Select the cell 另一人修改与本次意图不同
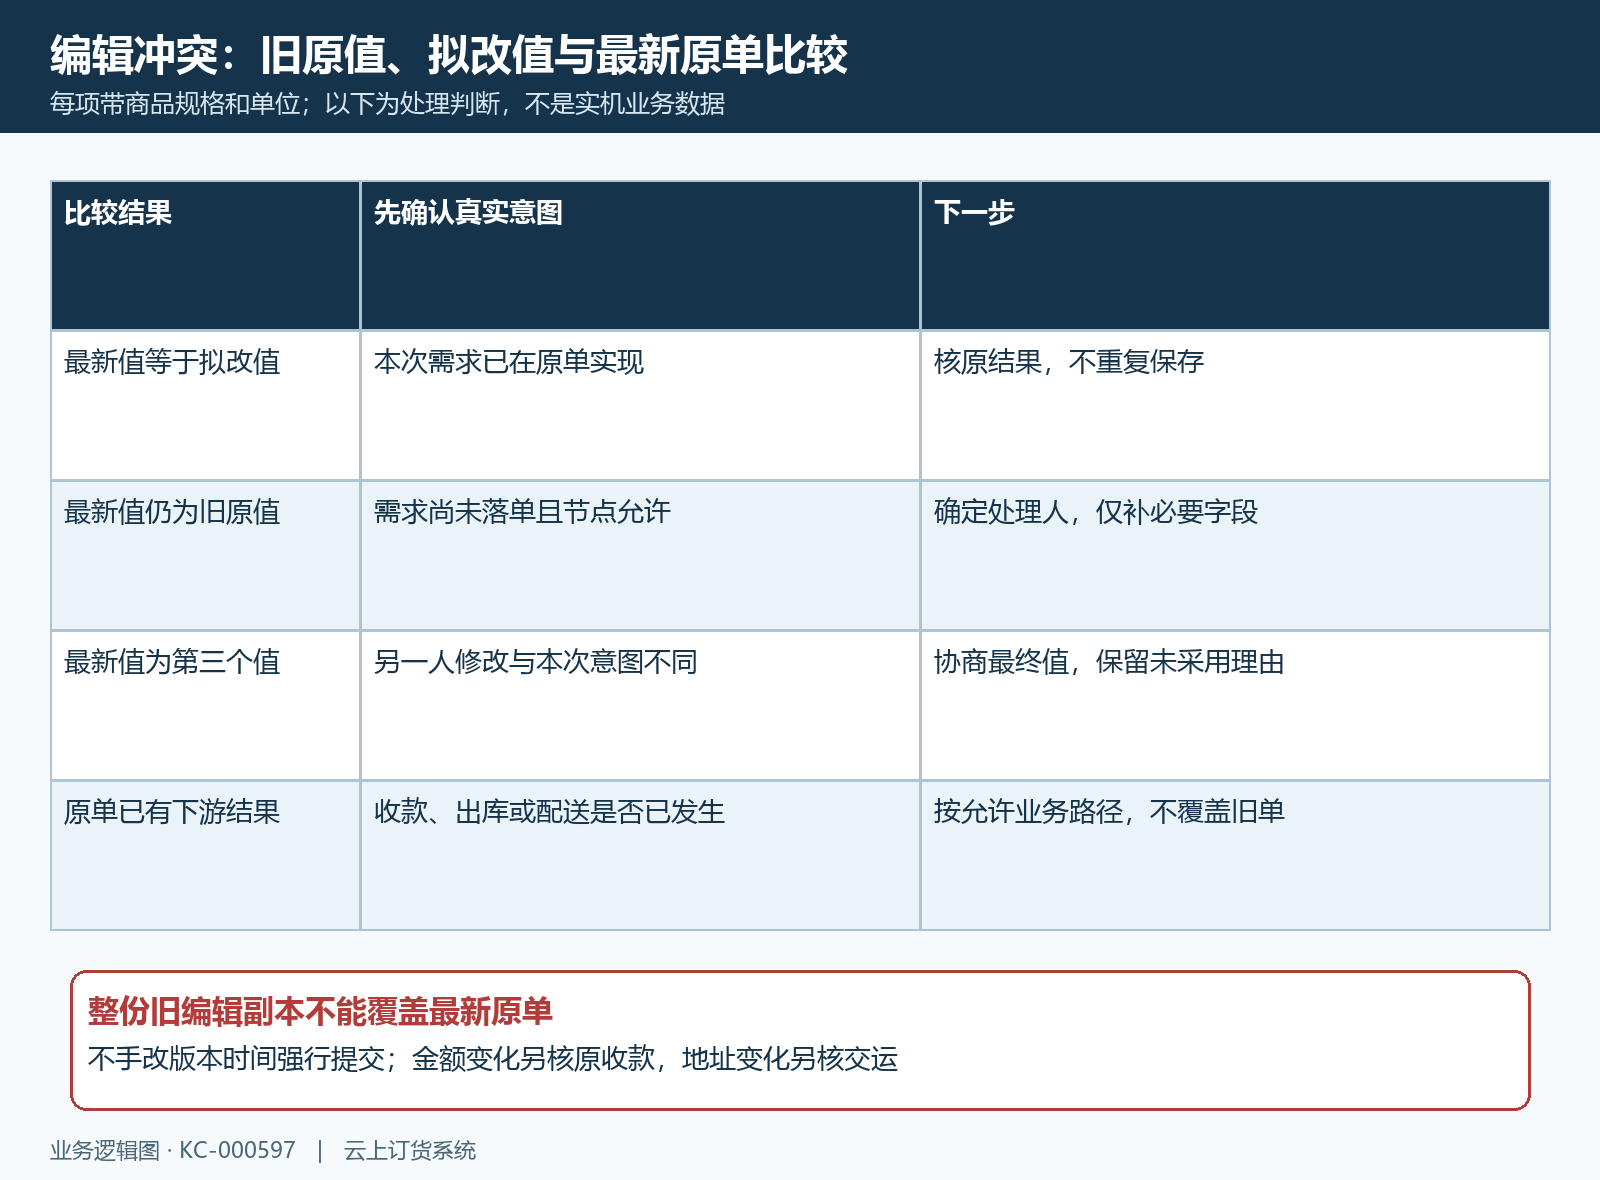Viewport: 1600px width, 1180px height. click(640, 705)
